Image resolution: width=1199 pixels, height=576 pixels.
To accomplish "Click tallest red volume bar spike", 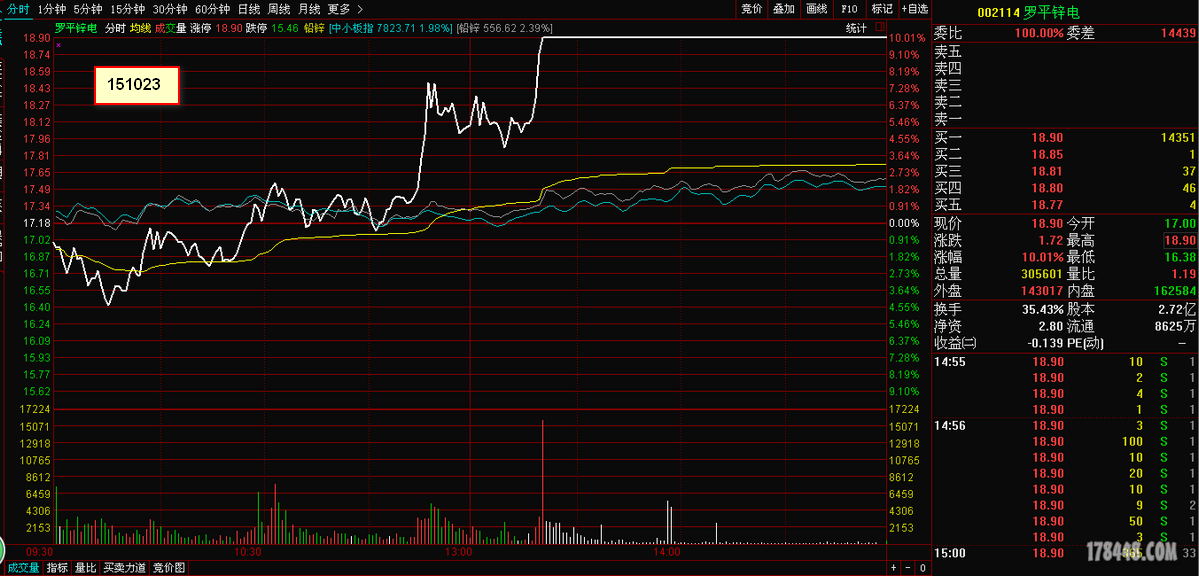I will tap(543, 482).
